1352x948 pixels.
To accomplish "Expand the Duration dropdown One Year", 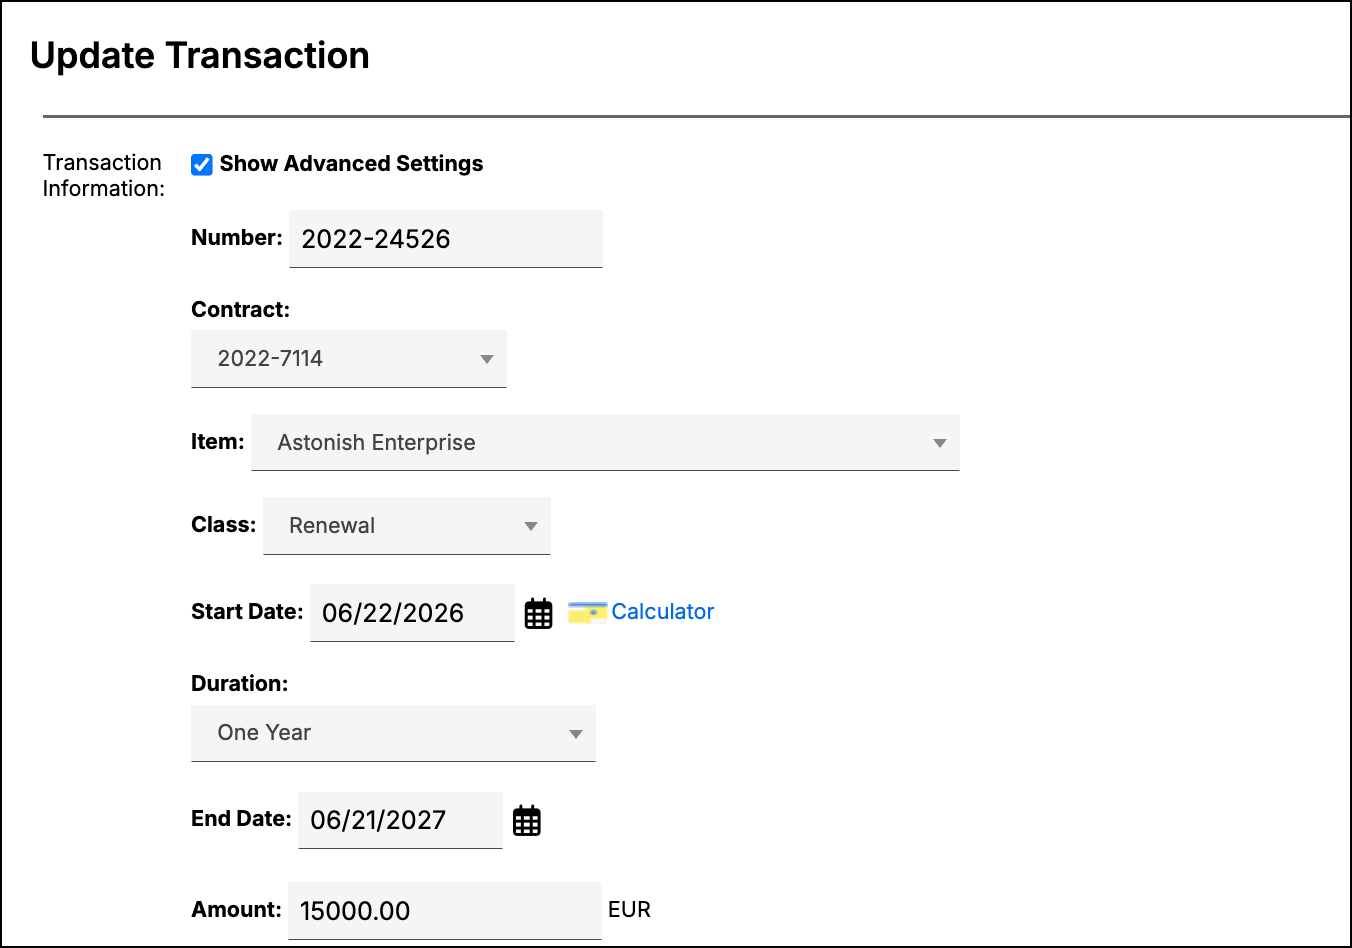I will [393, 733].
